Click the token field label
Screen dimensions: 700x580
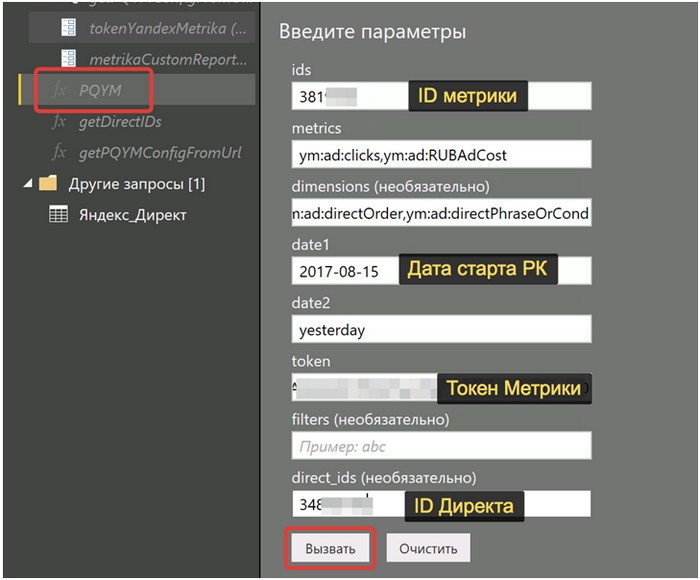311,361
